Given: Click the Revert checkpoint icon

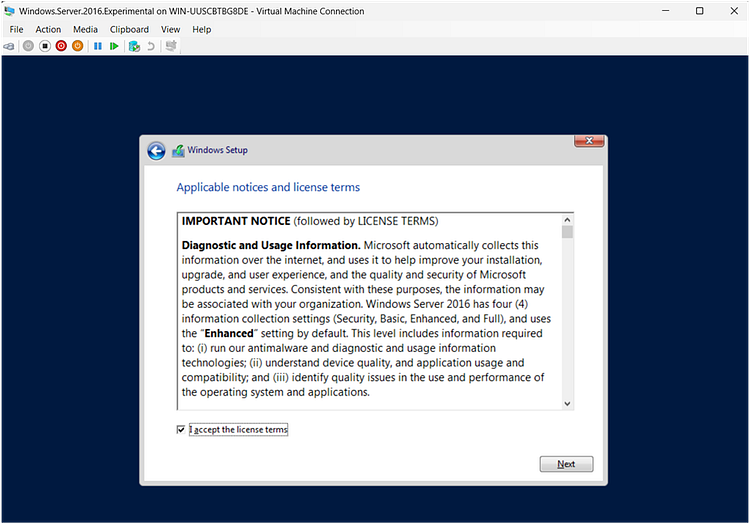Looking at the screenshot, I should tap(151, 46).
